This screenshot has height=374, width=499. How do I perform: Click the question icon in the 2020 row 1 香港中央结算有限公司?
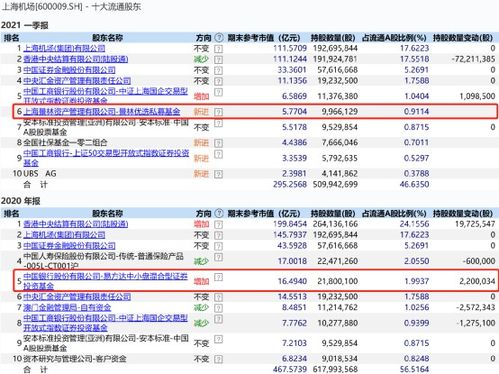218,225
